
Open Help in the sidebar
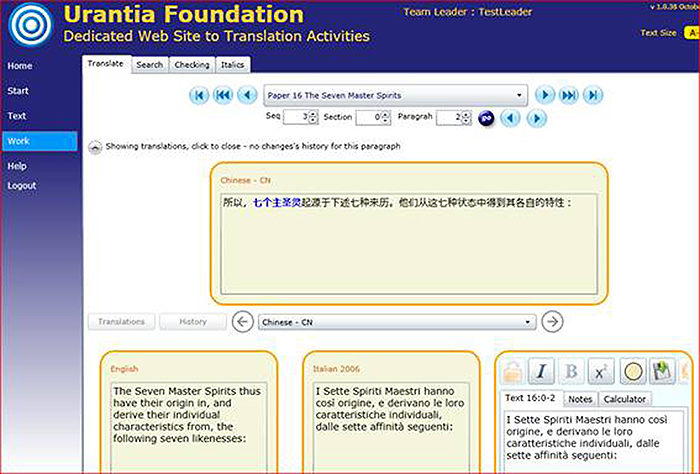17,166
